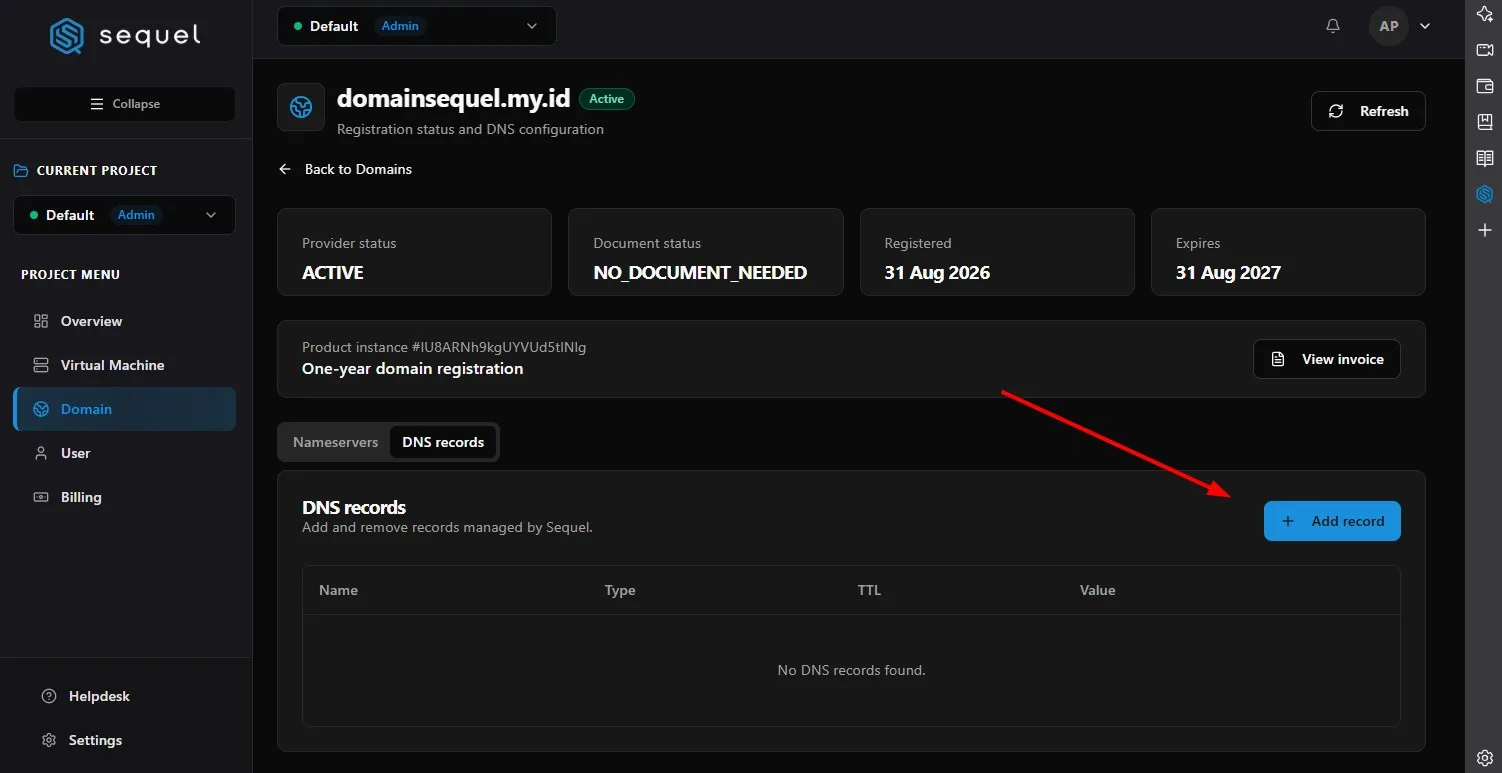Open User in the project menu

tap(124, 453)
